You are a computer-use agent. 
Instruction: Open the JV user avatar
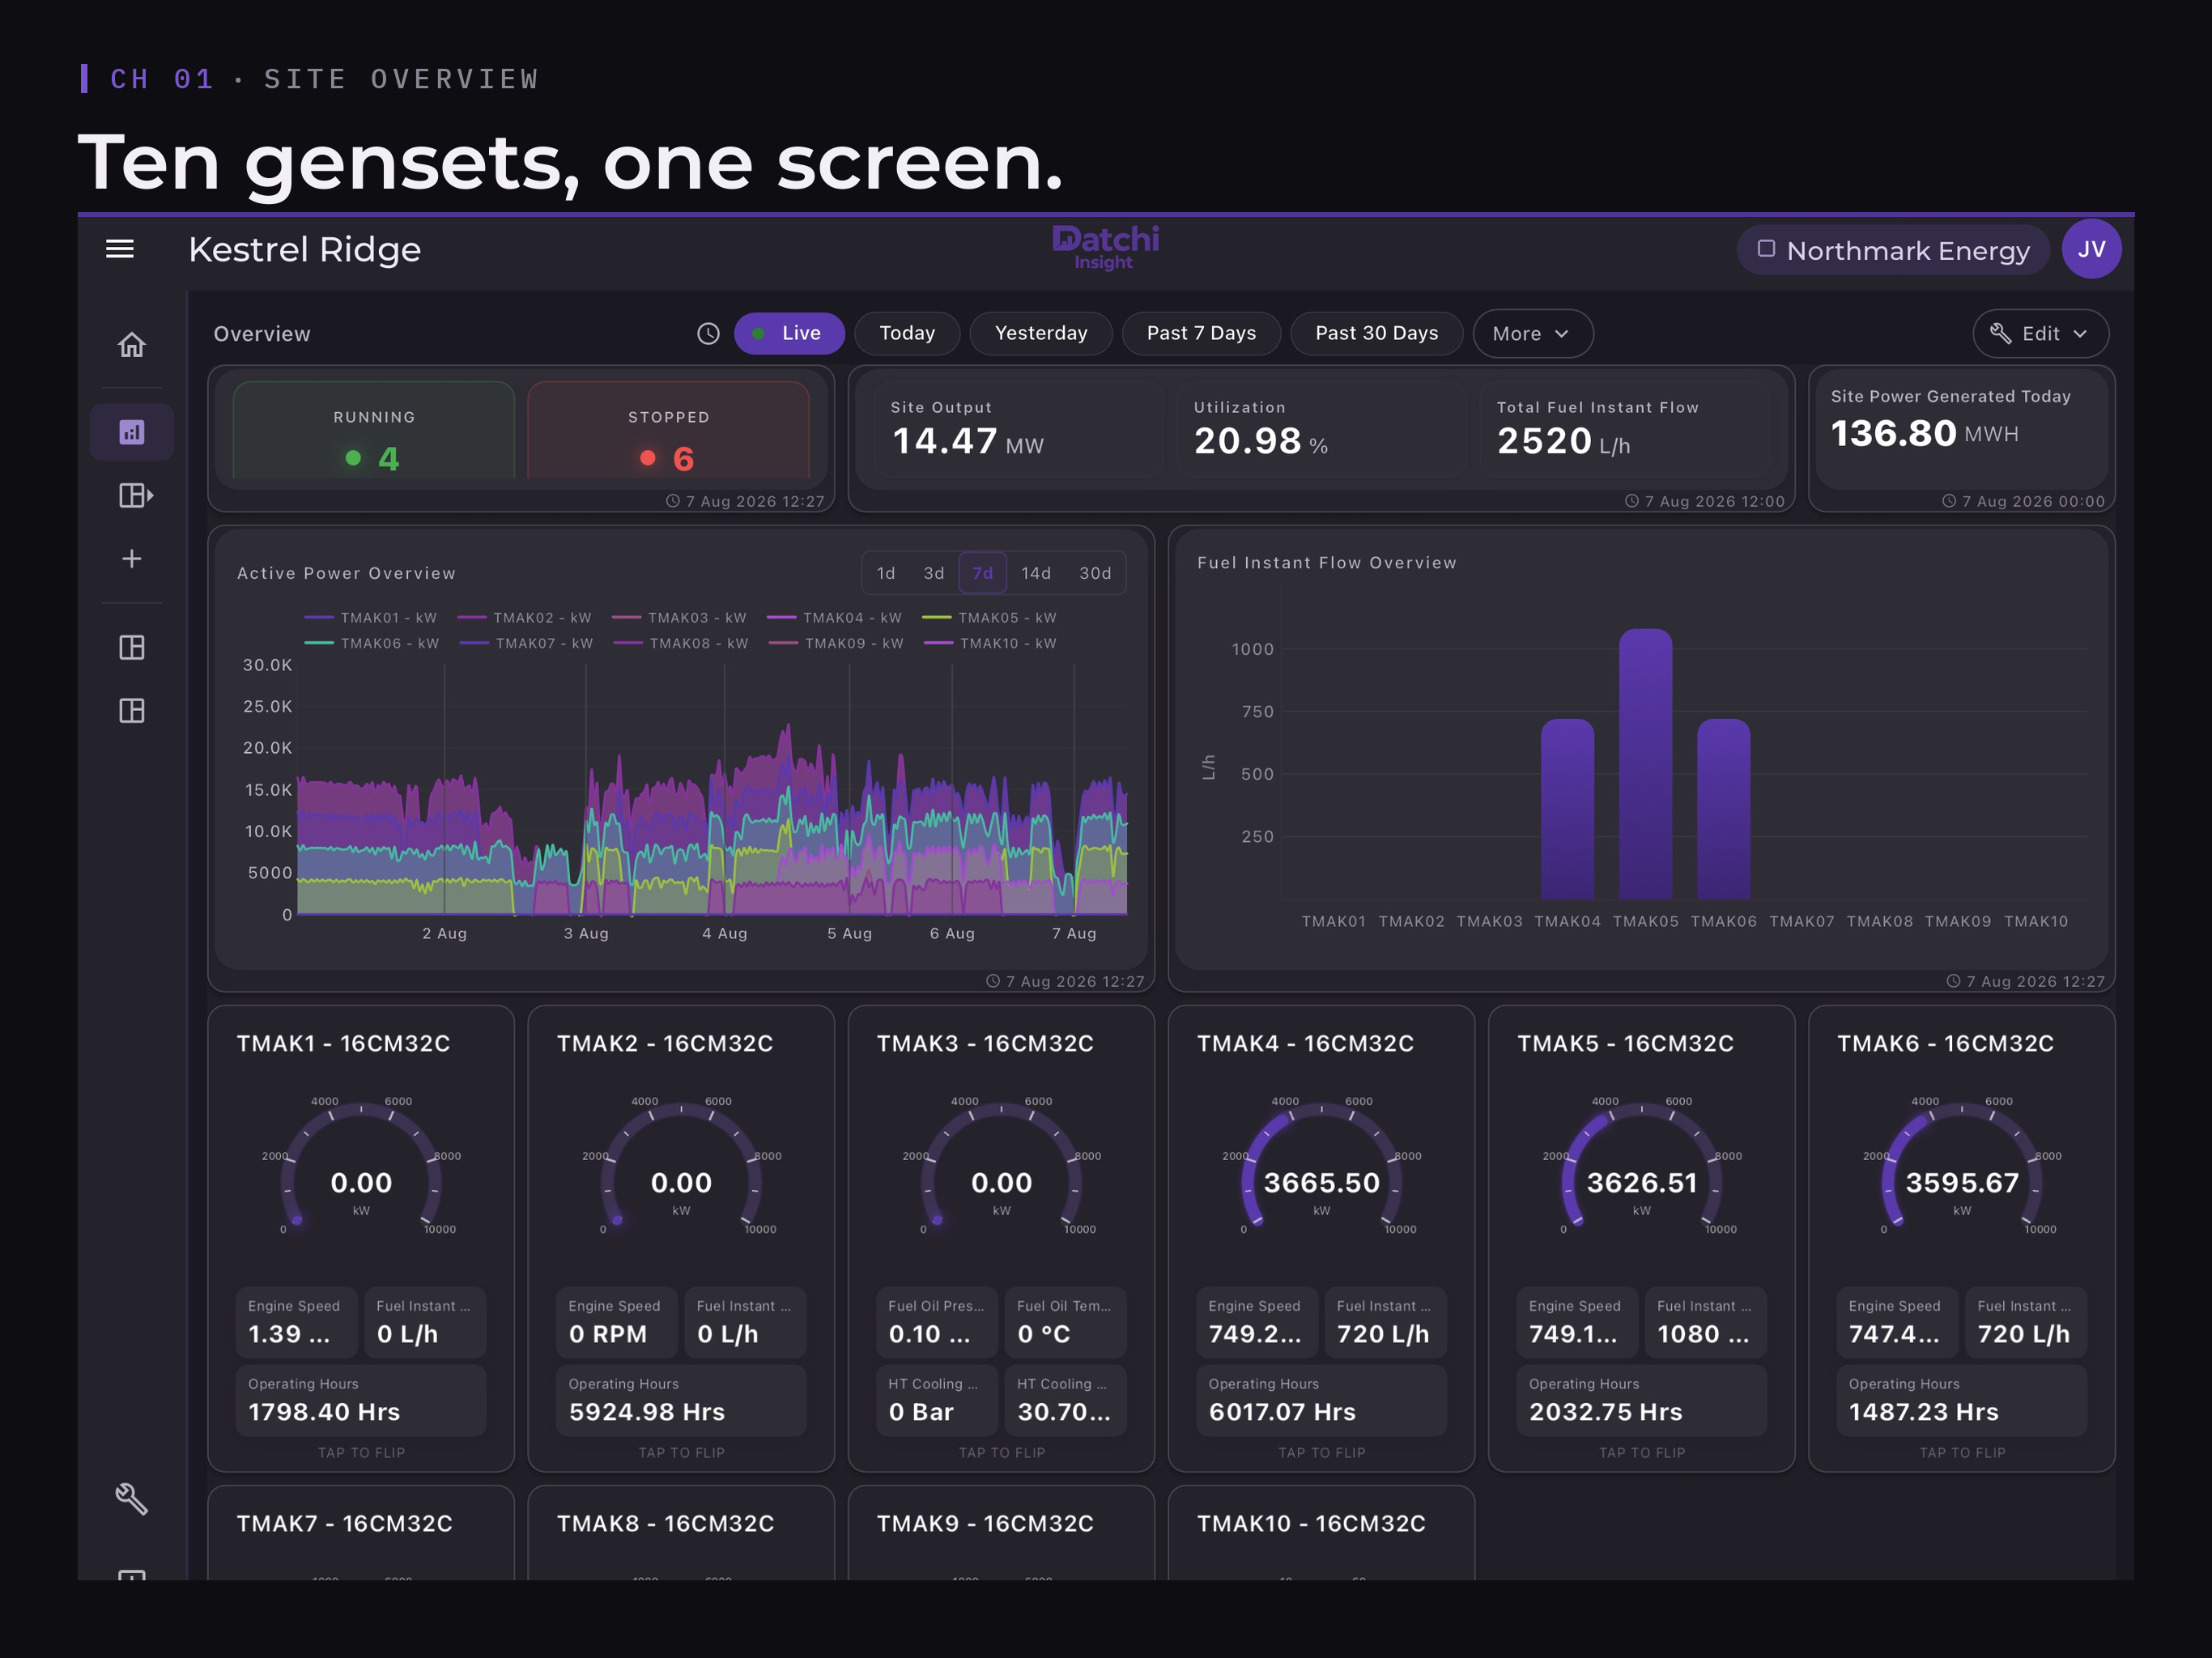coord(2091,249)
